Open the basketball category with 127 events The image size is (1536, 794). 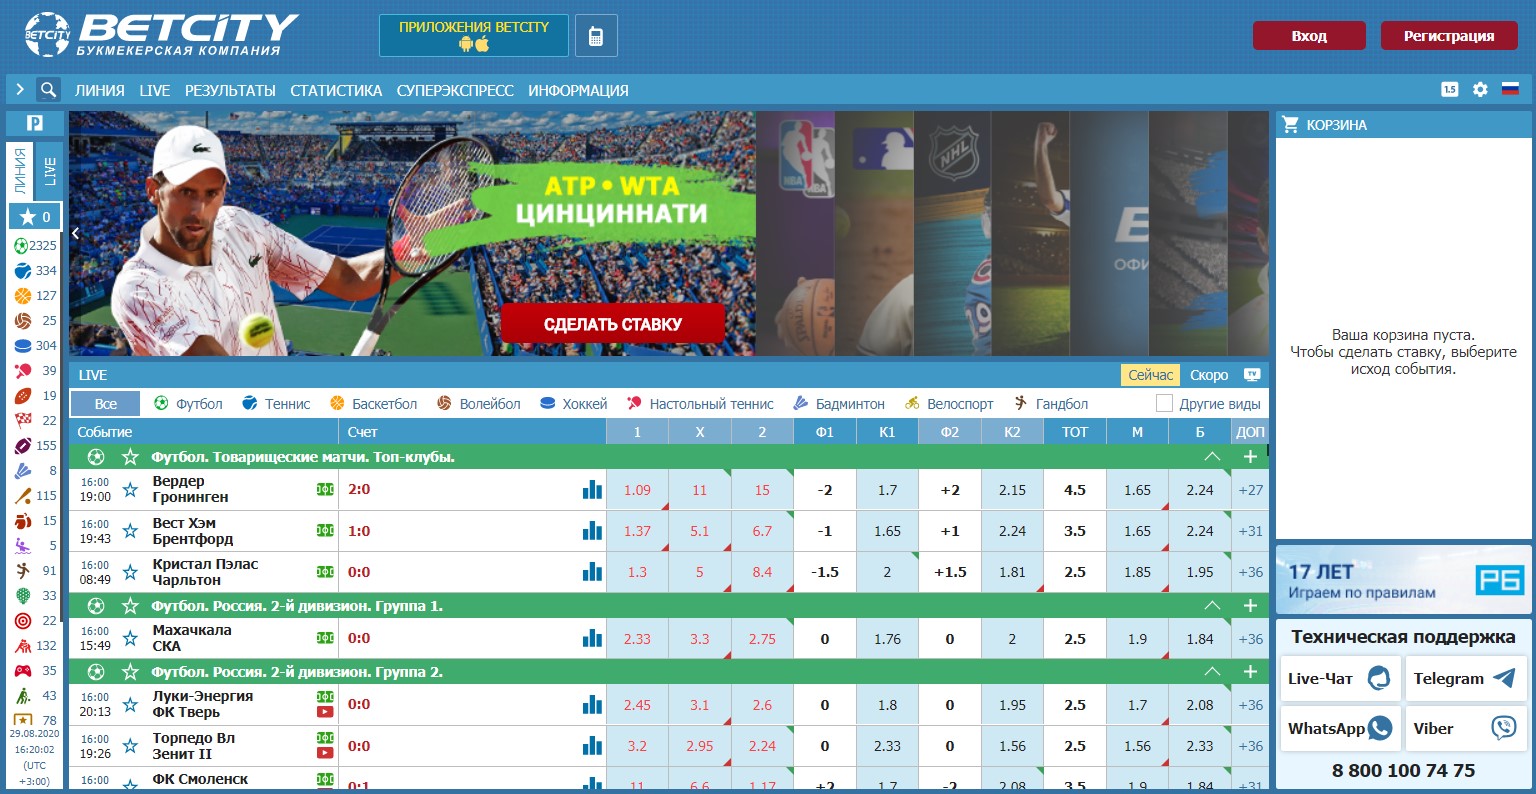[x=35, y=295]
